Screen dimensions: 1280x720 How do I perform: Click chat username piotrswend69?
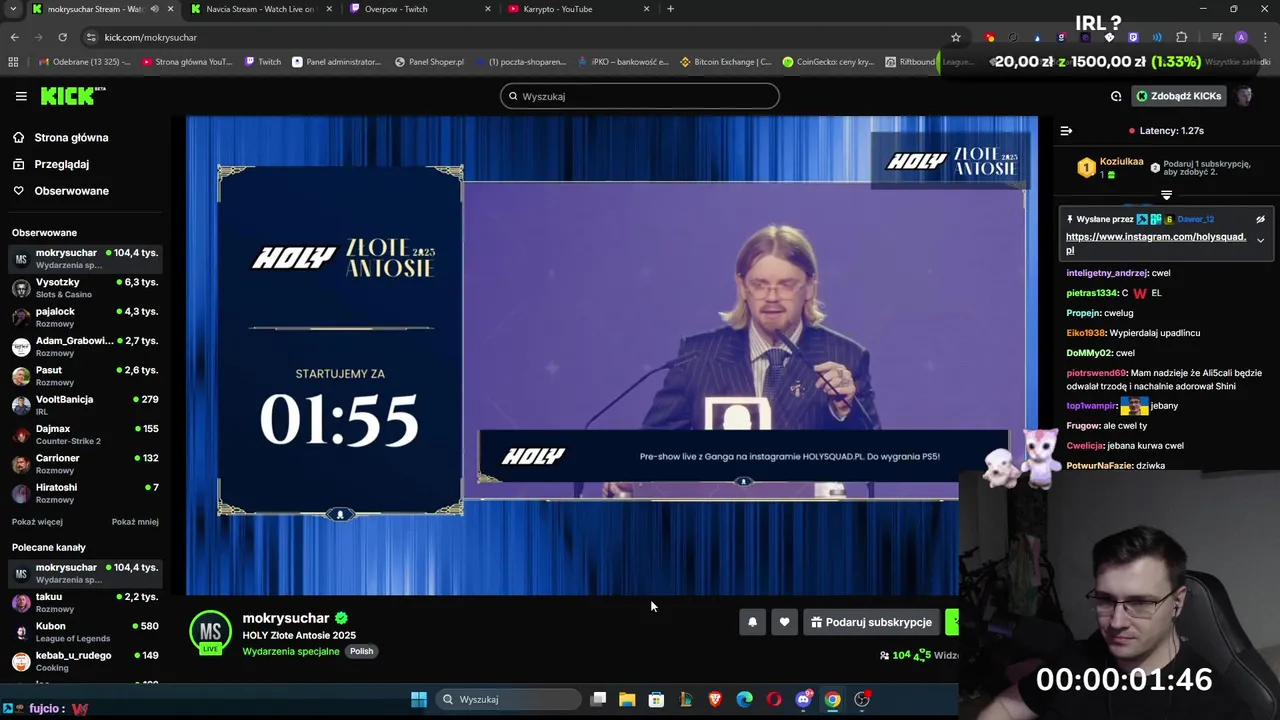tap(1096, 373)
